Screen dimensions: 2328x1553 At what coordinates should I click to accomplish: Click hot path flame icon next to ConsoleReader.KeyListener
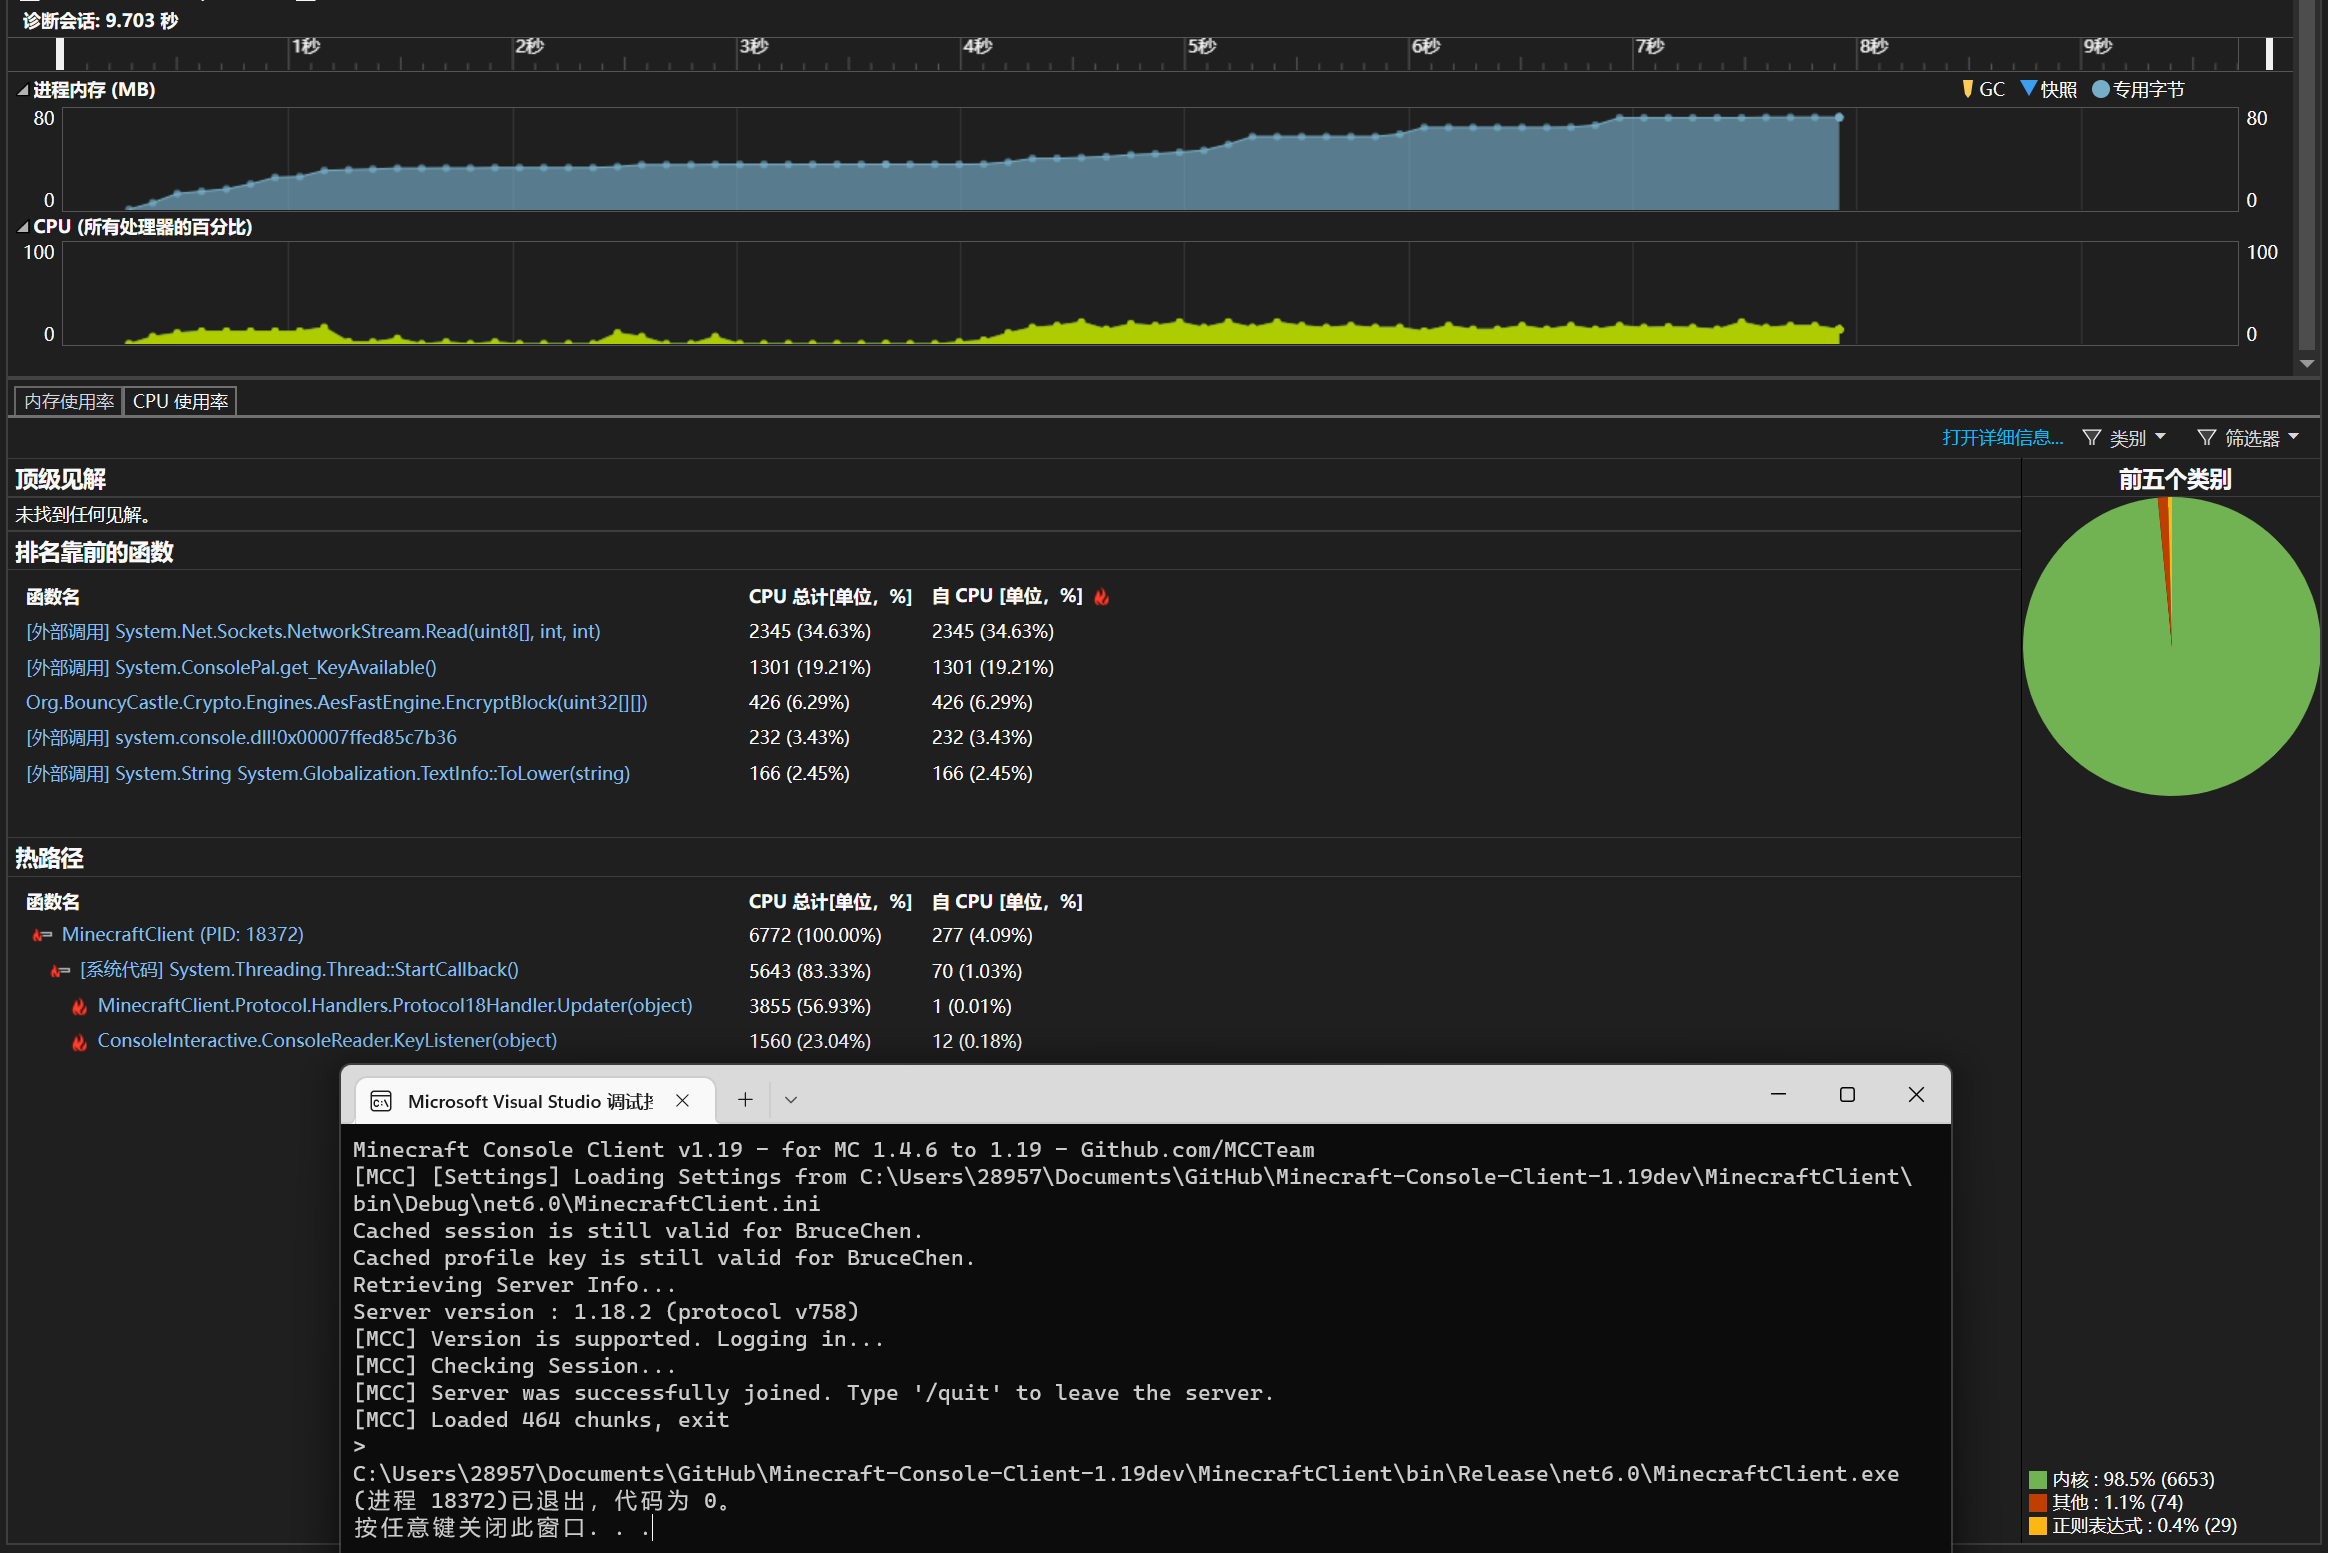[80, 1042]
